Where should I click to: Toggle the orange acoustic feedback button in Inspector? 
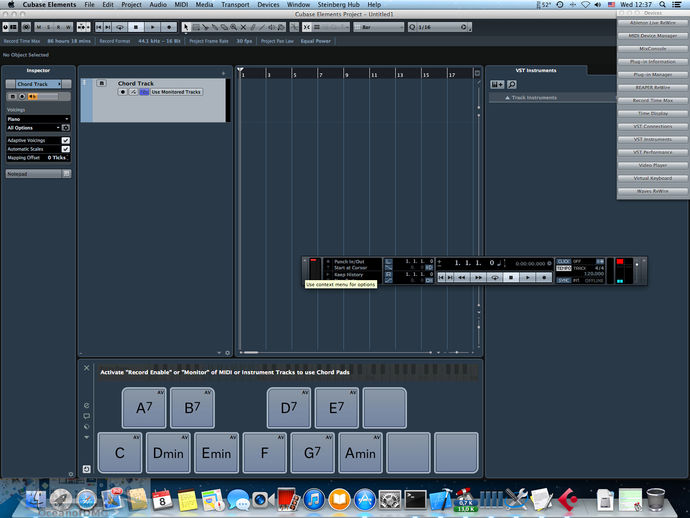point(32,96)
